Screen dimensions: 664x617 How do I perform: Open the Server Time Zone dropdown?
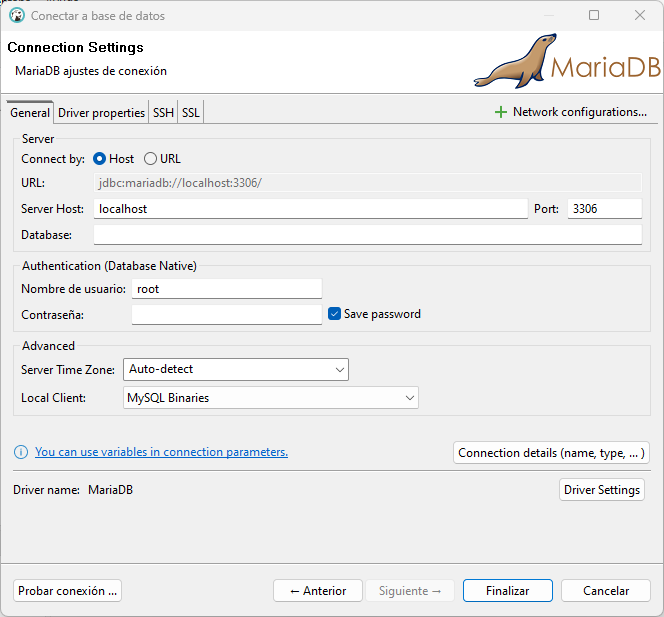coord(236,369)
